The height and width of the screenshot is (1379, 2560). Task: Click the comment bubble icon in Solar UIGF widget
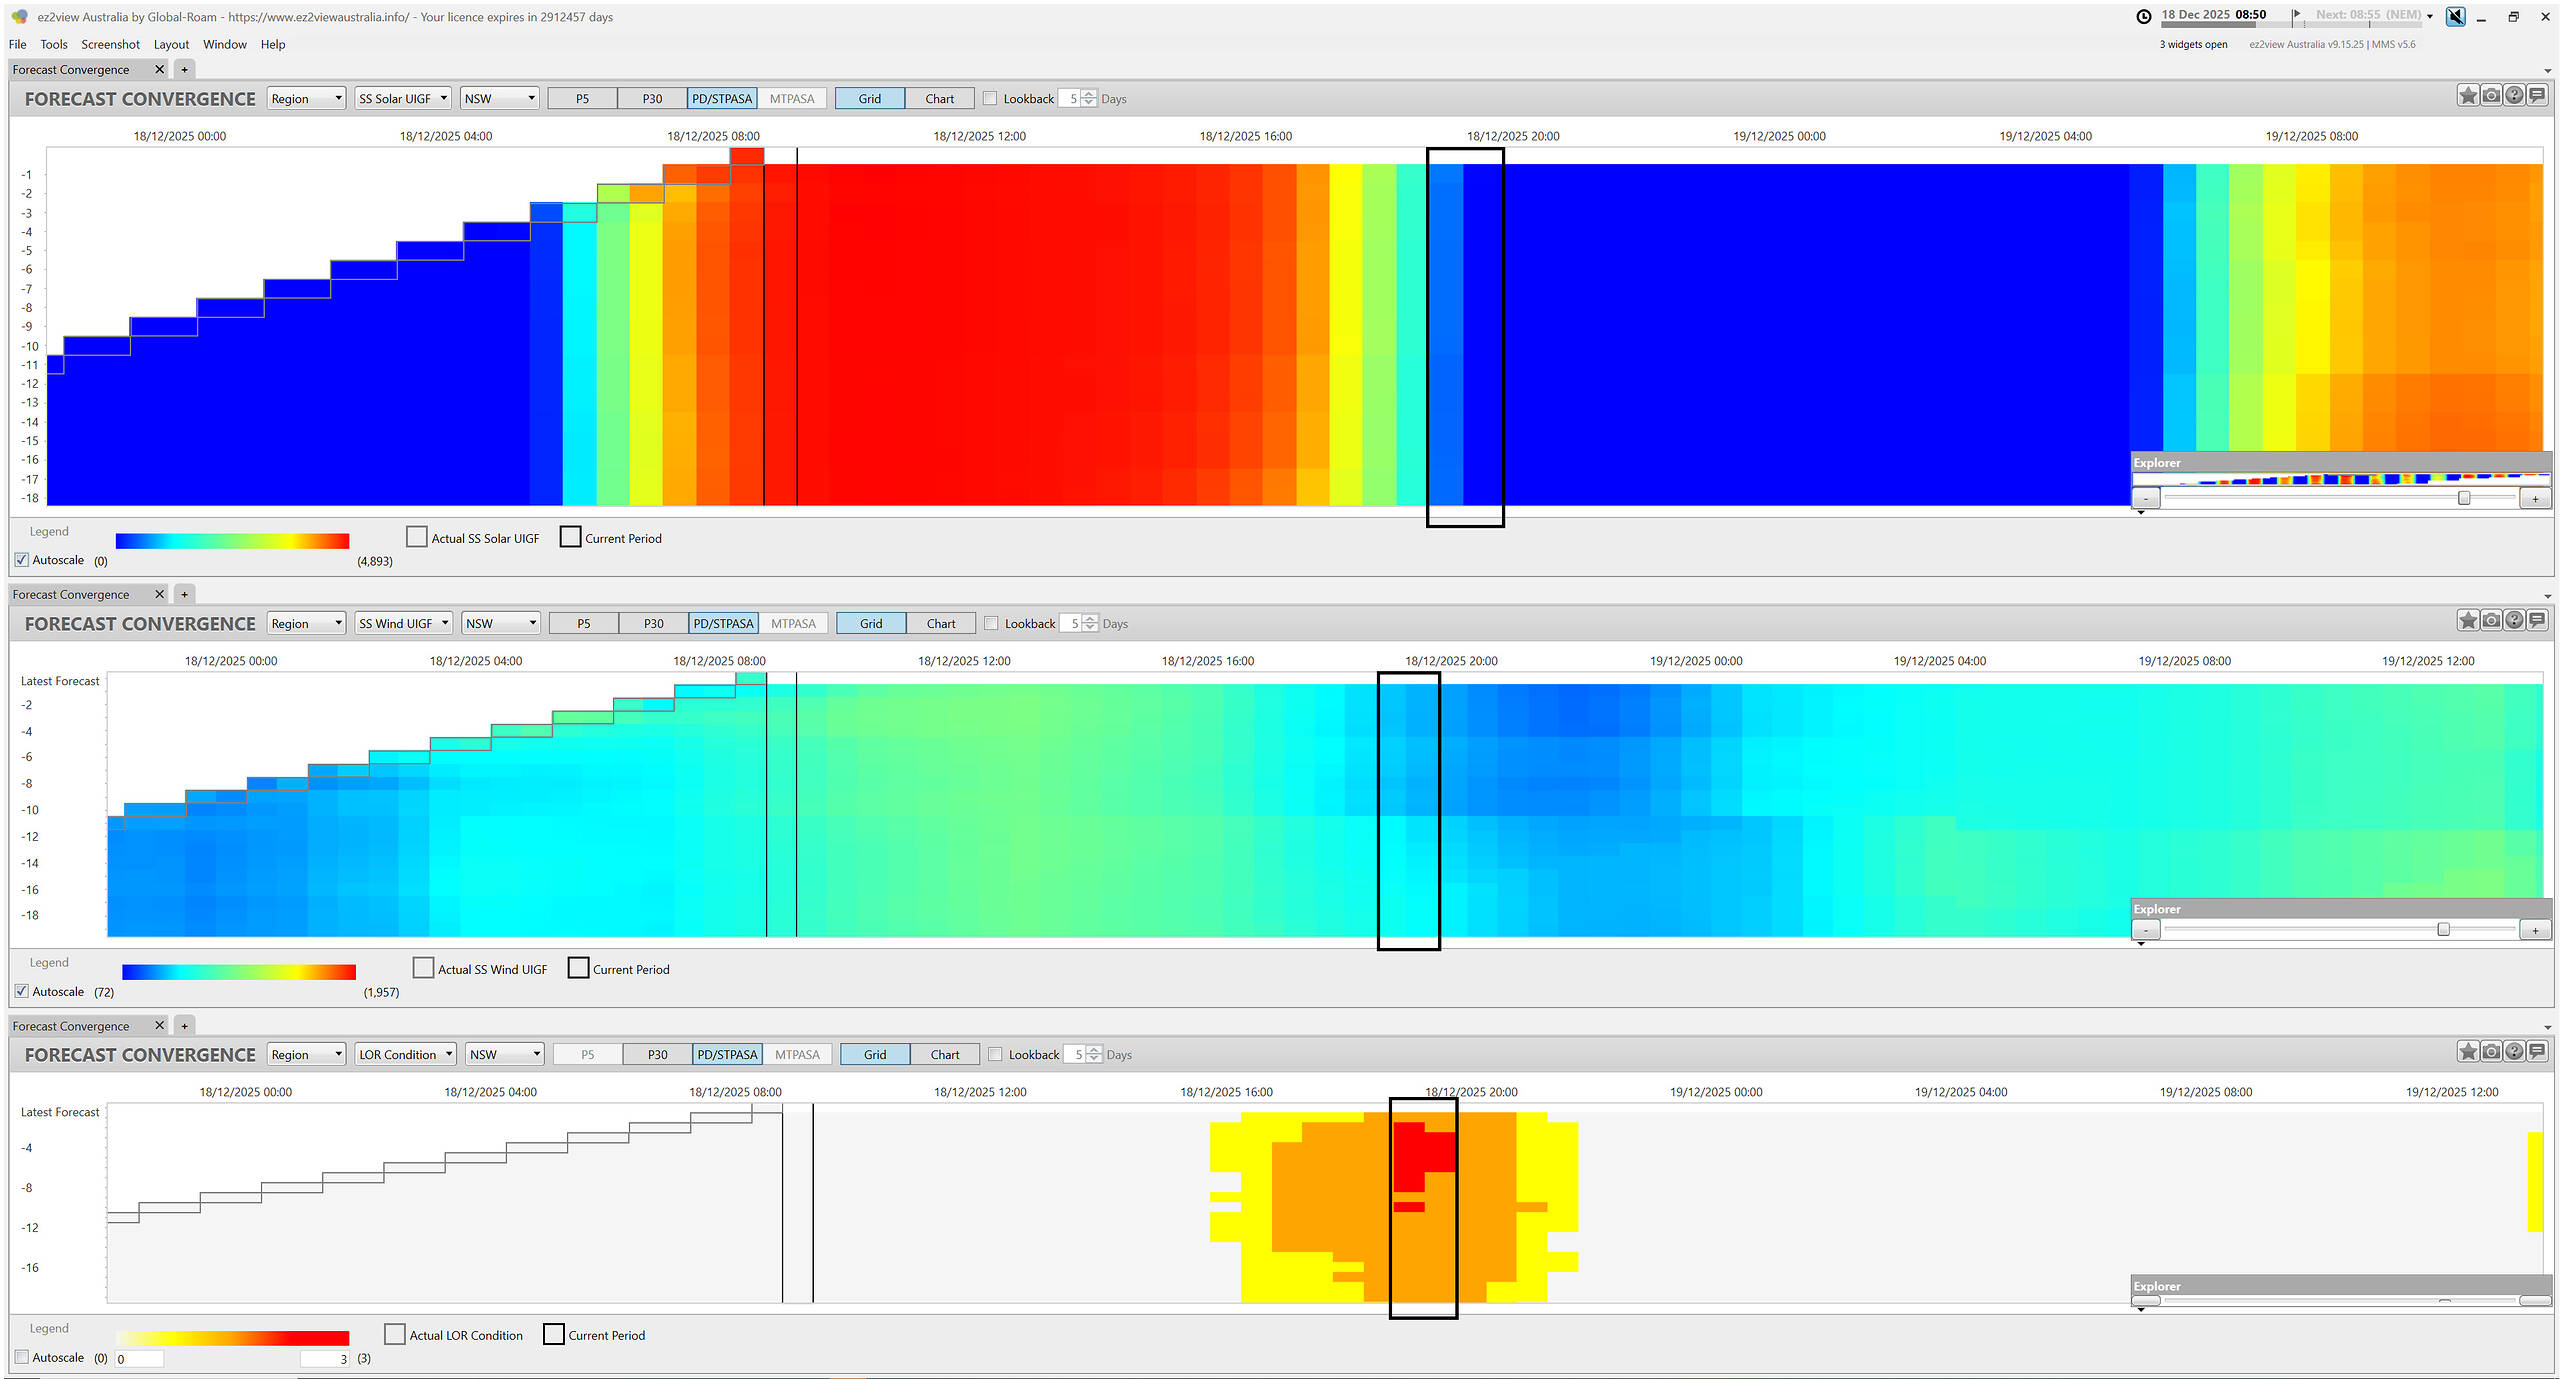[2537, 95]
